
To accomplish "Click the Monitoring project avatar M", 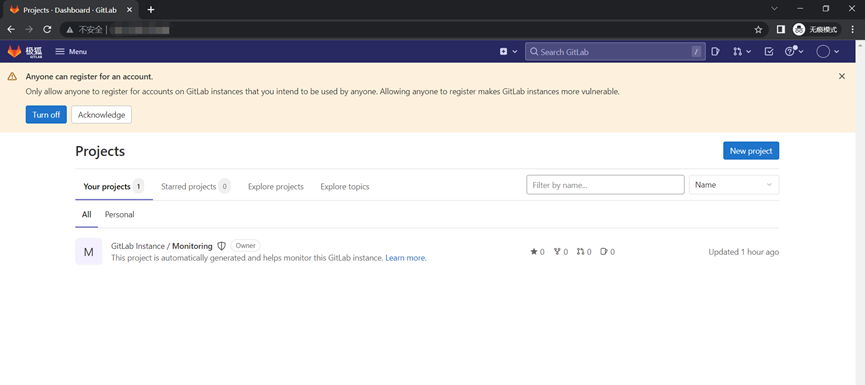I will [x=89, y=252].
